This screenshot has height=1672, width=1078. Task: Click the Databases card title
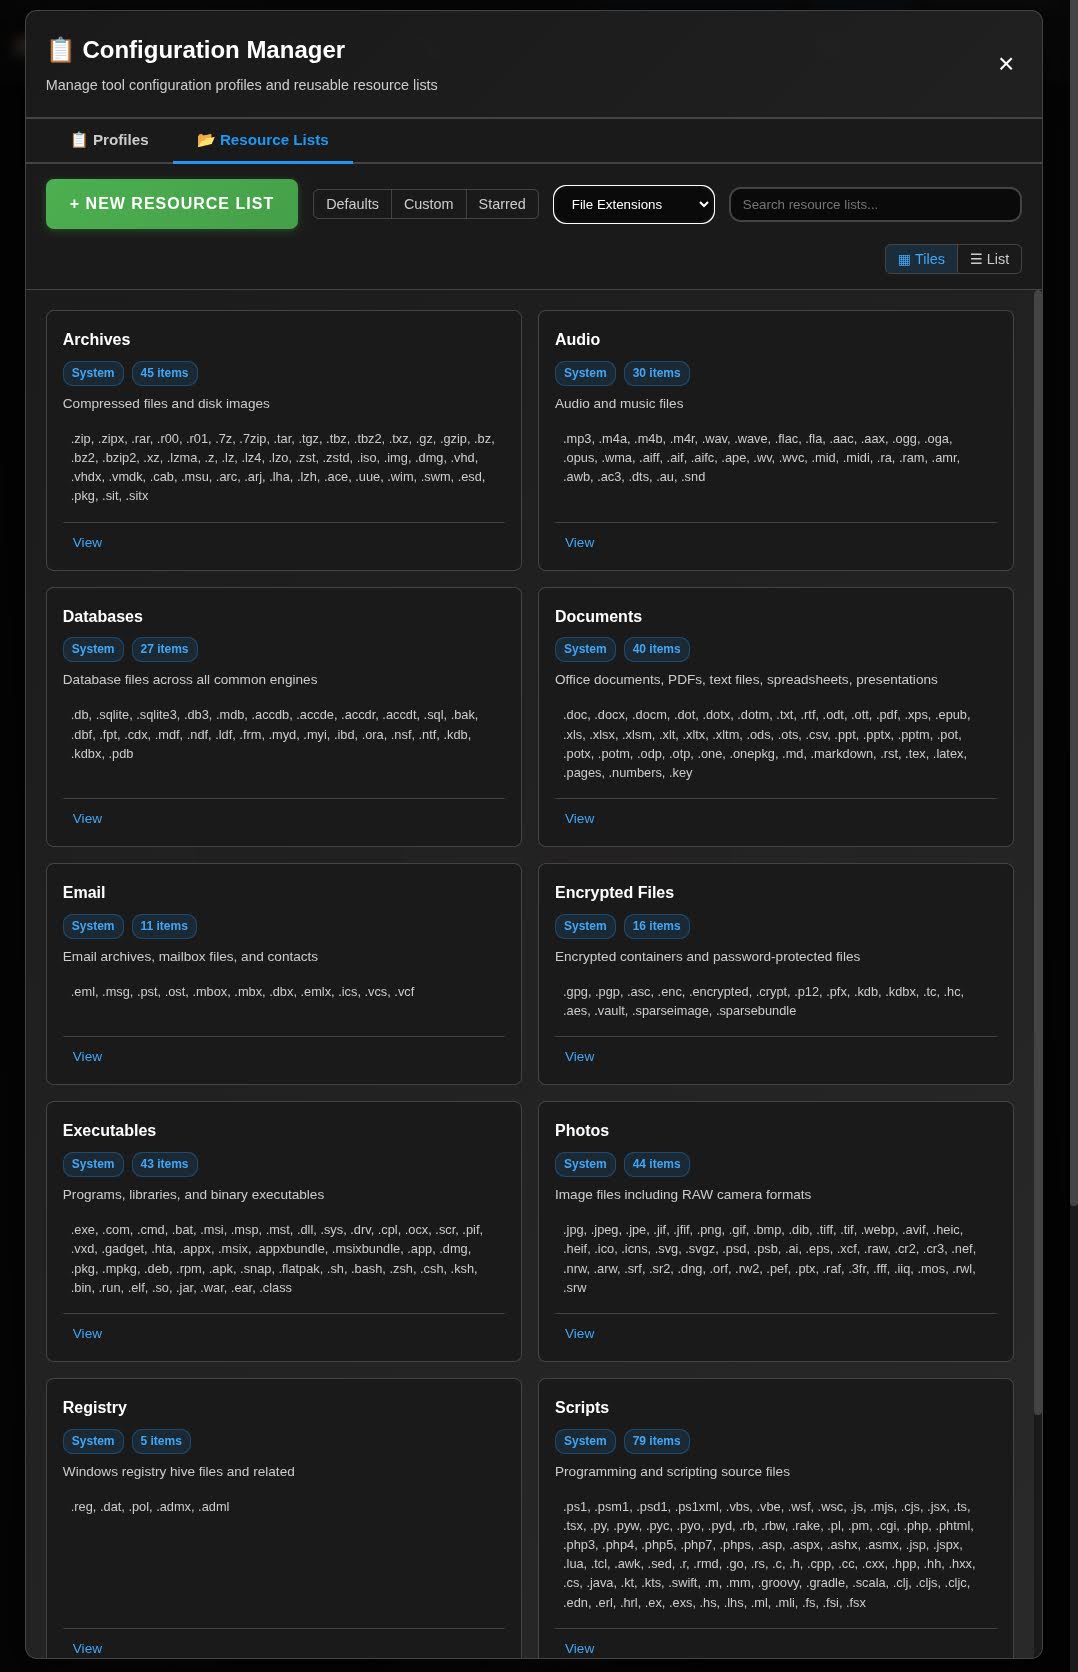[102, 616]
